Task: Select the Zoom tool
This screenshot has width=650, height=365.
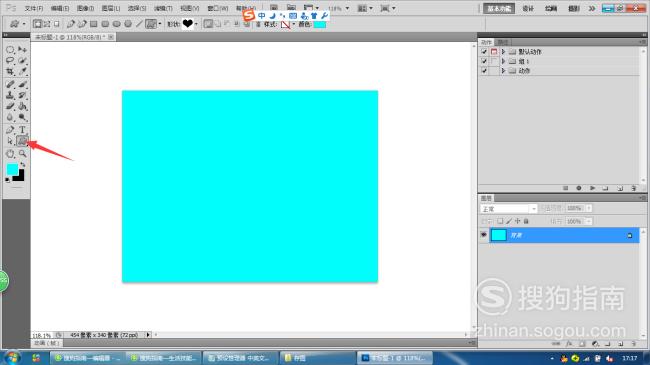Action: 22,154
